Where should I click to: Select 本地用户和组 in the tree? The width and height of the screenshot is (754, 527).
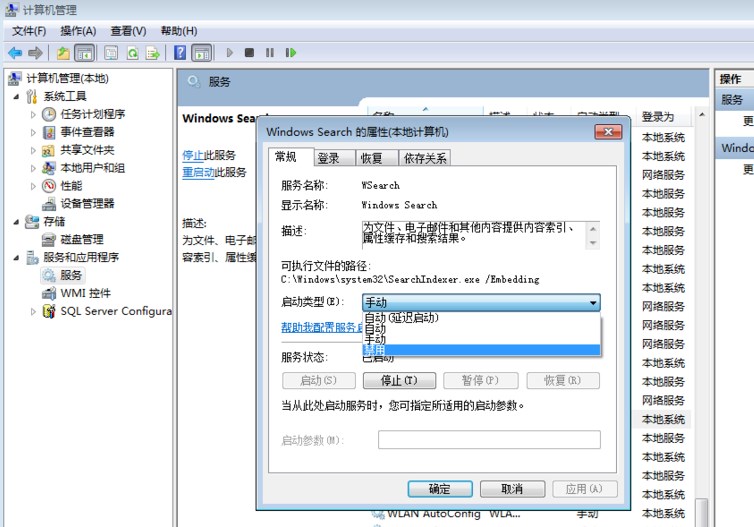[92, 168]
